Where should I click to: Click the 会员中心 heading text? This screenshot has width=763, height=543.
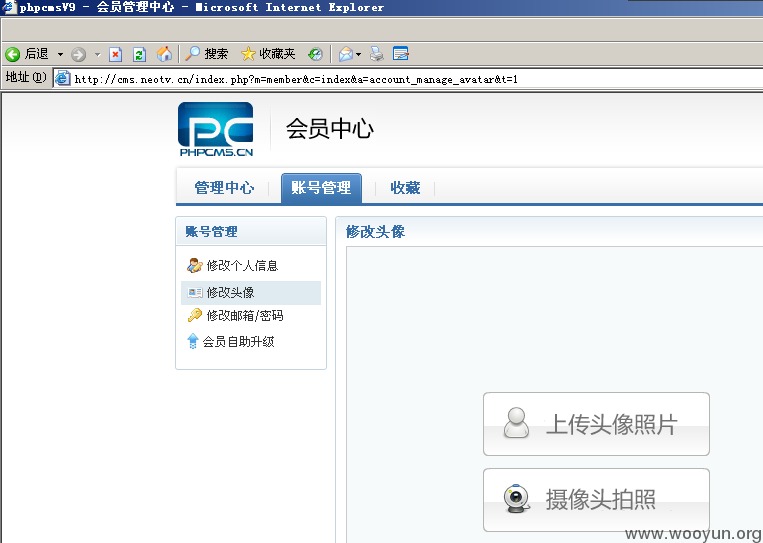(330, 129)
